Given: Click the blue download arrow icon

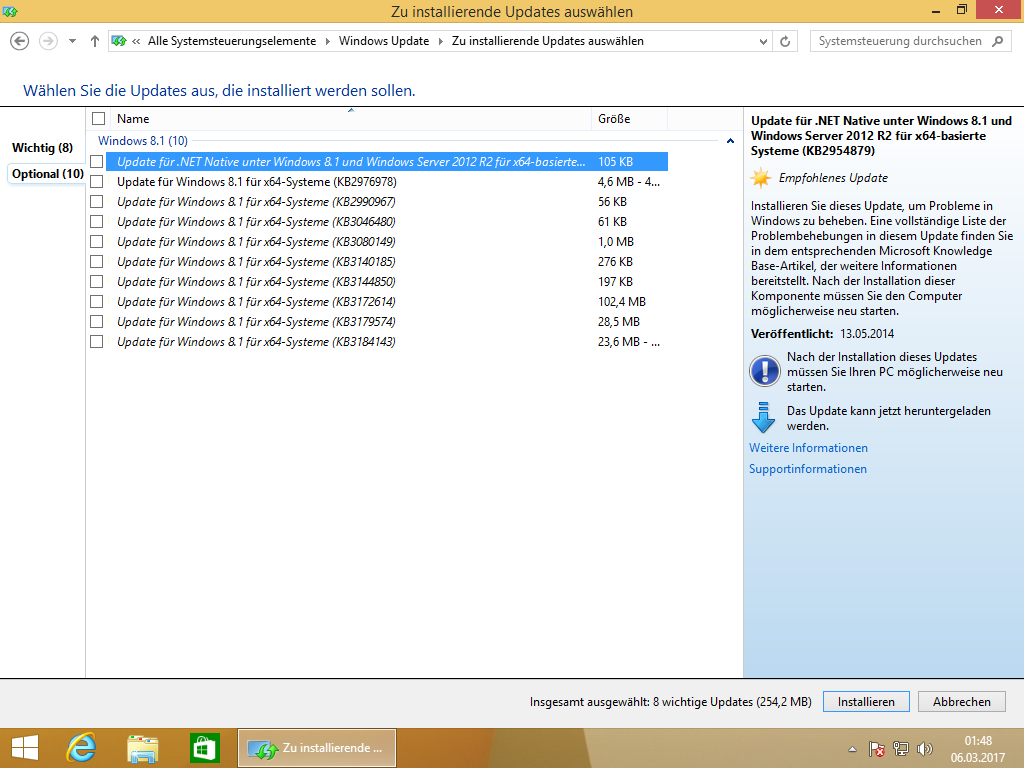Looking at the screenshot, I should click(x=763, y=418).
